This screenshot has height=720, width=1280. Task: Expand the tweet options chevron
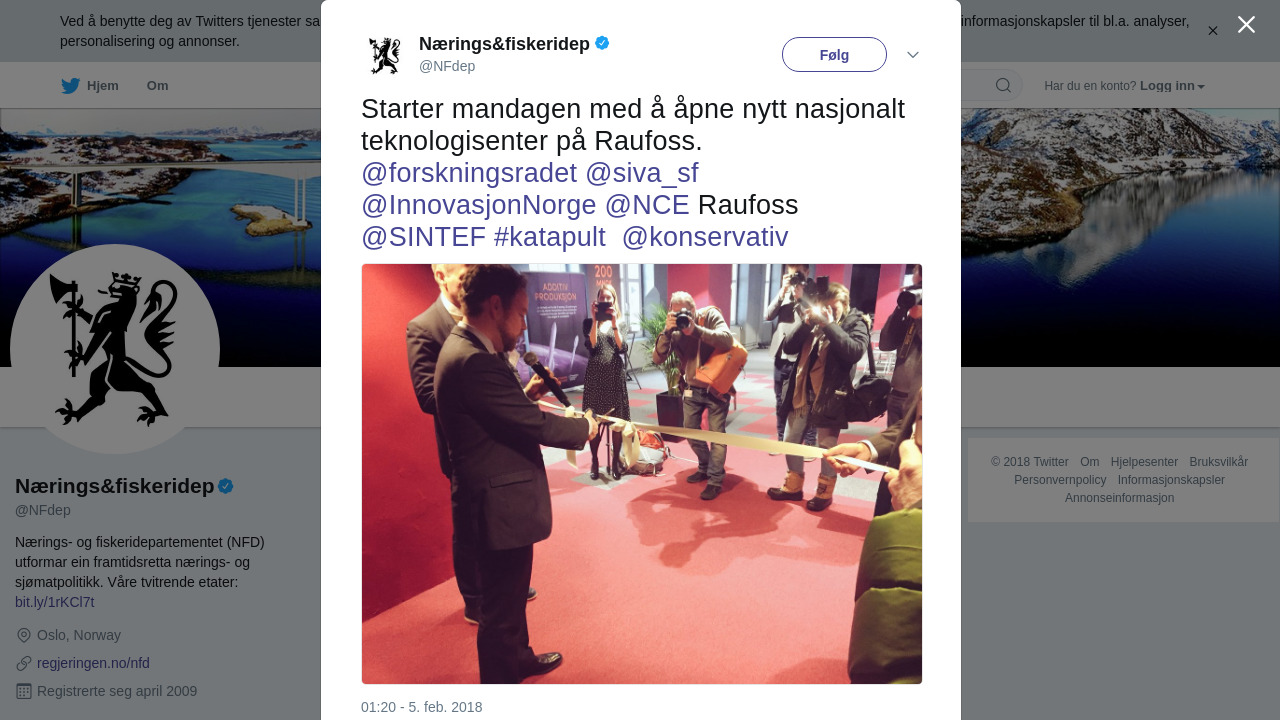[x=913, y=55]
